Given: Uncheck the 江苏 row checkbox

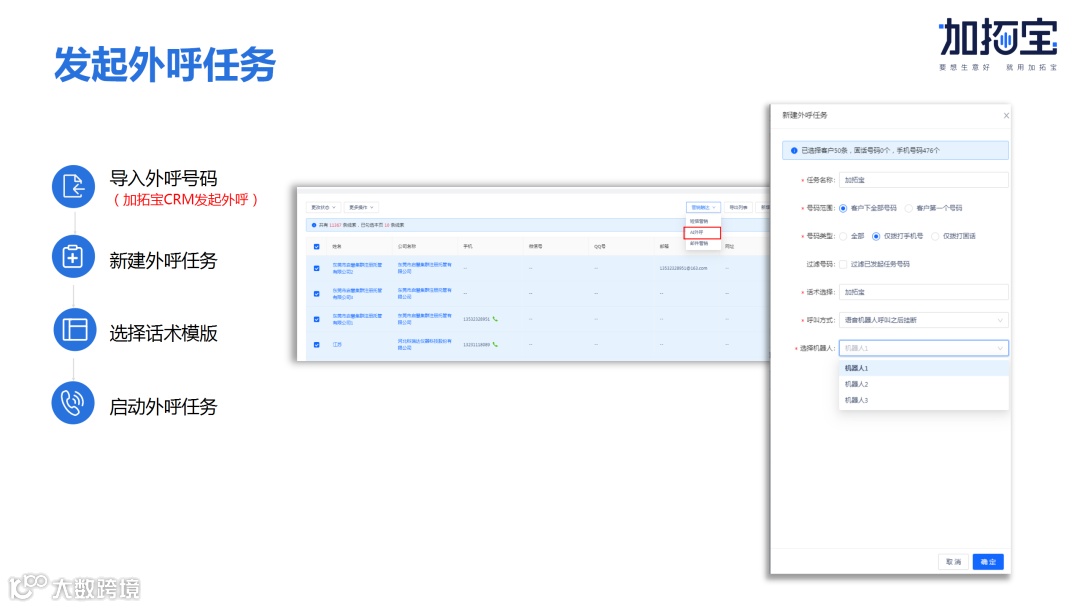Looking at the screenshot, I should click(x=317, y=345).
